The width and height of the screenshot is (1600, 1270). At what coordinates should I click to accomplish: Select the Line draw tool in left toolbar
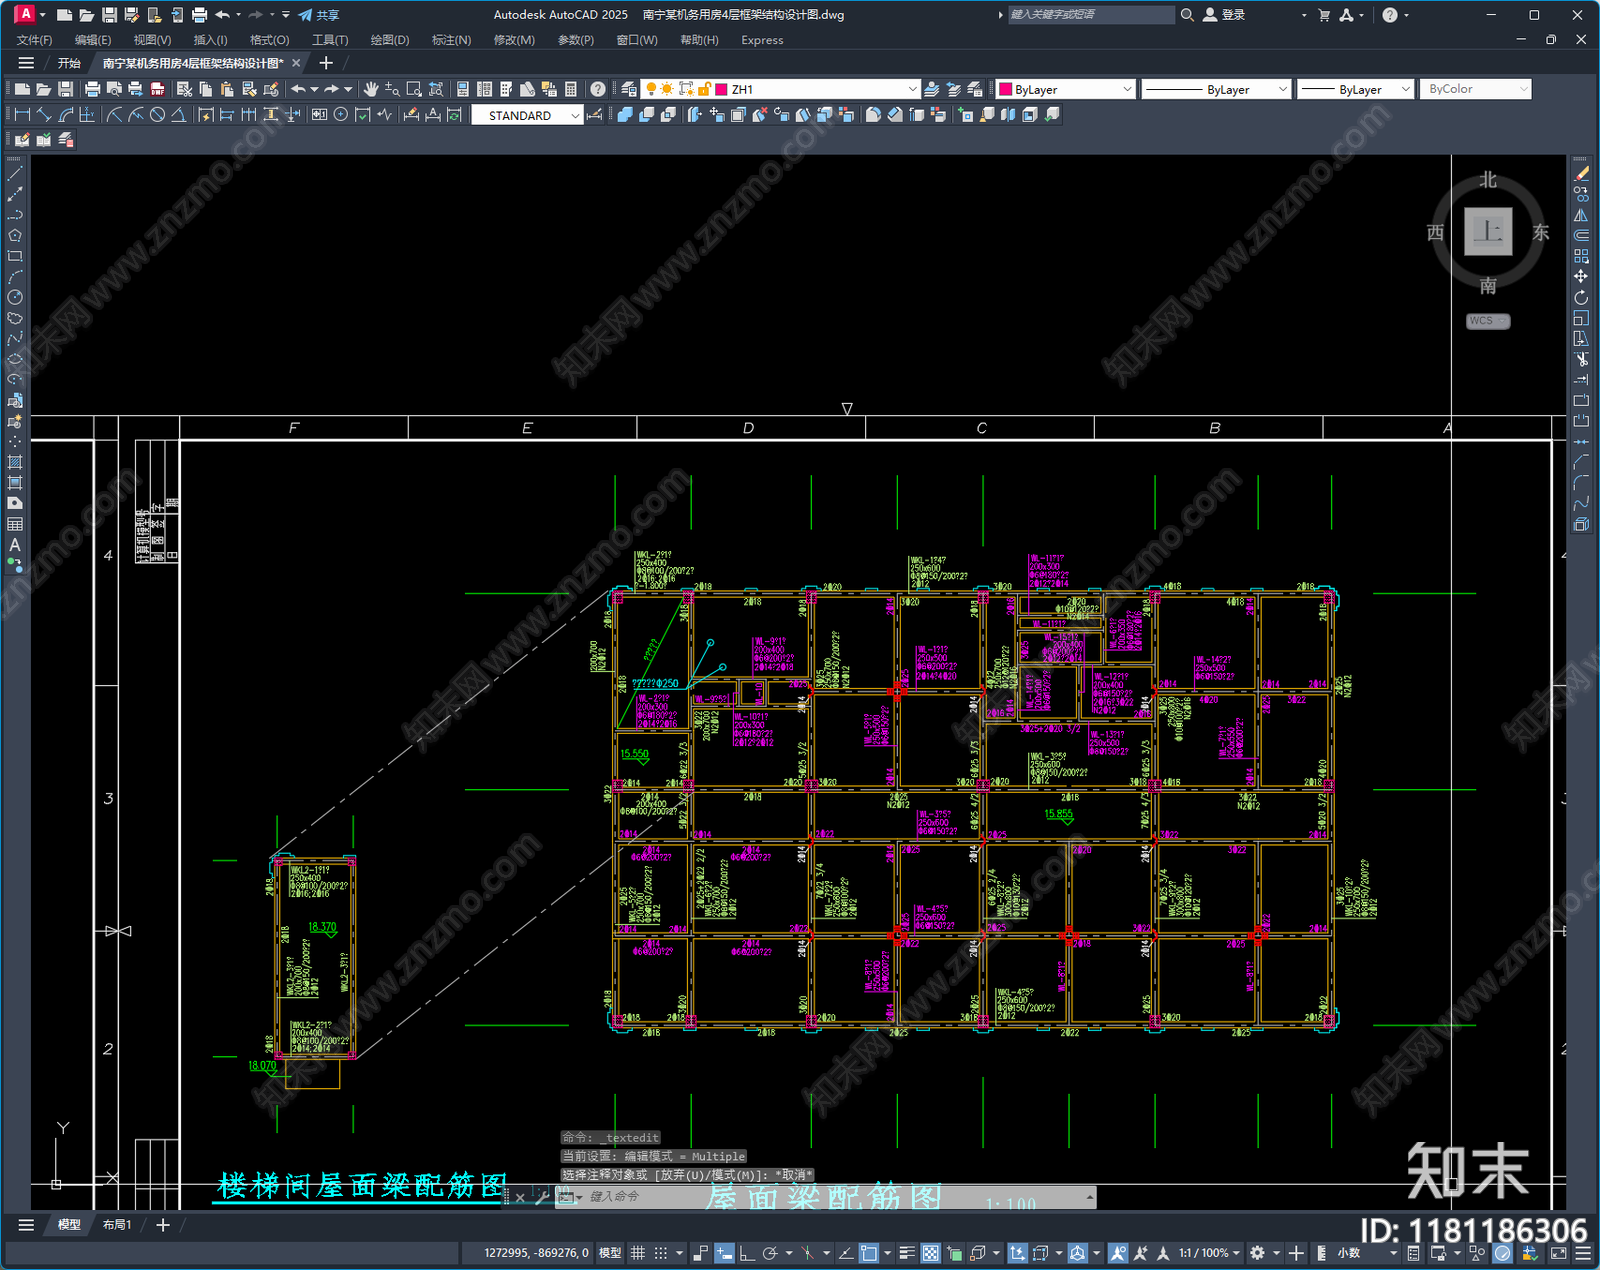(x=15, y=174)
